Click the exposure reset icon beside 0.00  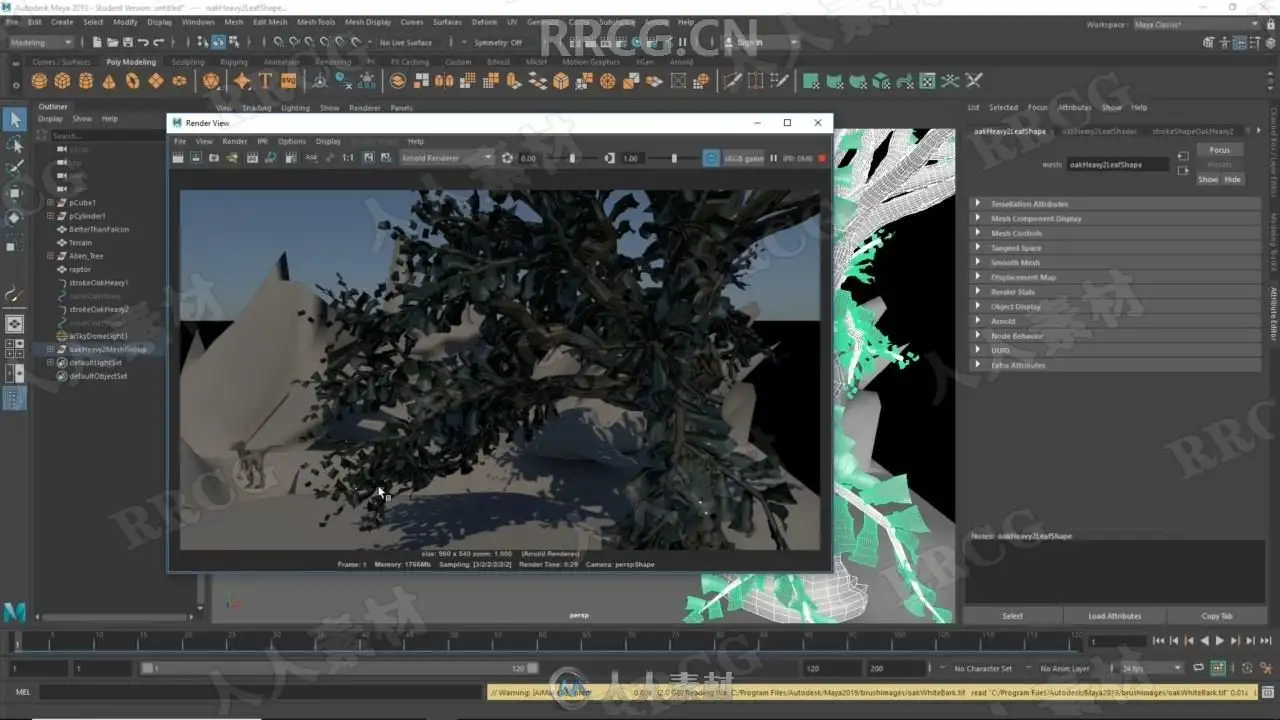507,158
